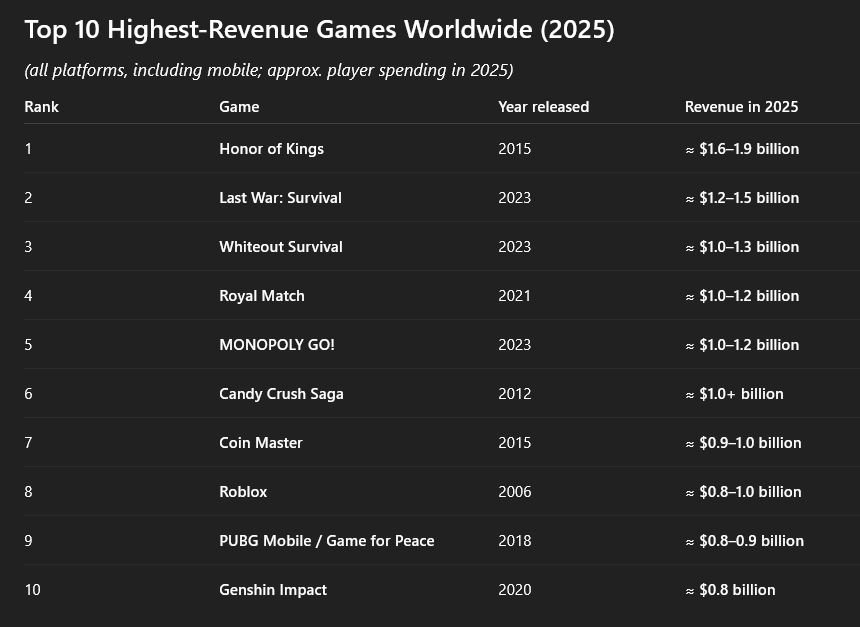The image size is (860, 627).
Task: Click the revenue "≈ $1.0–1.3 billion"
Action: [742, 247]
